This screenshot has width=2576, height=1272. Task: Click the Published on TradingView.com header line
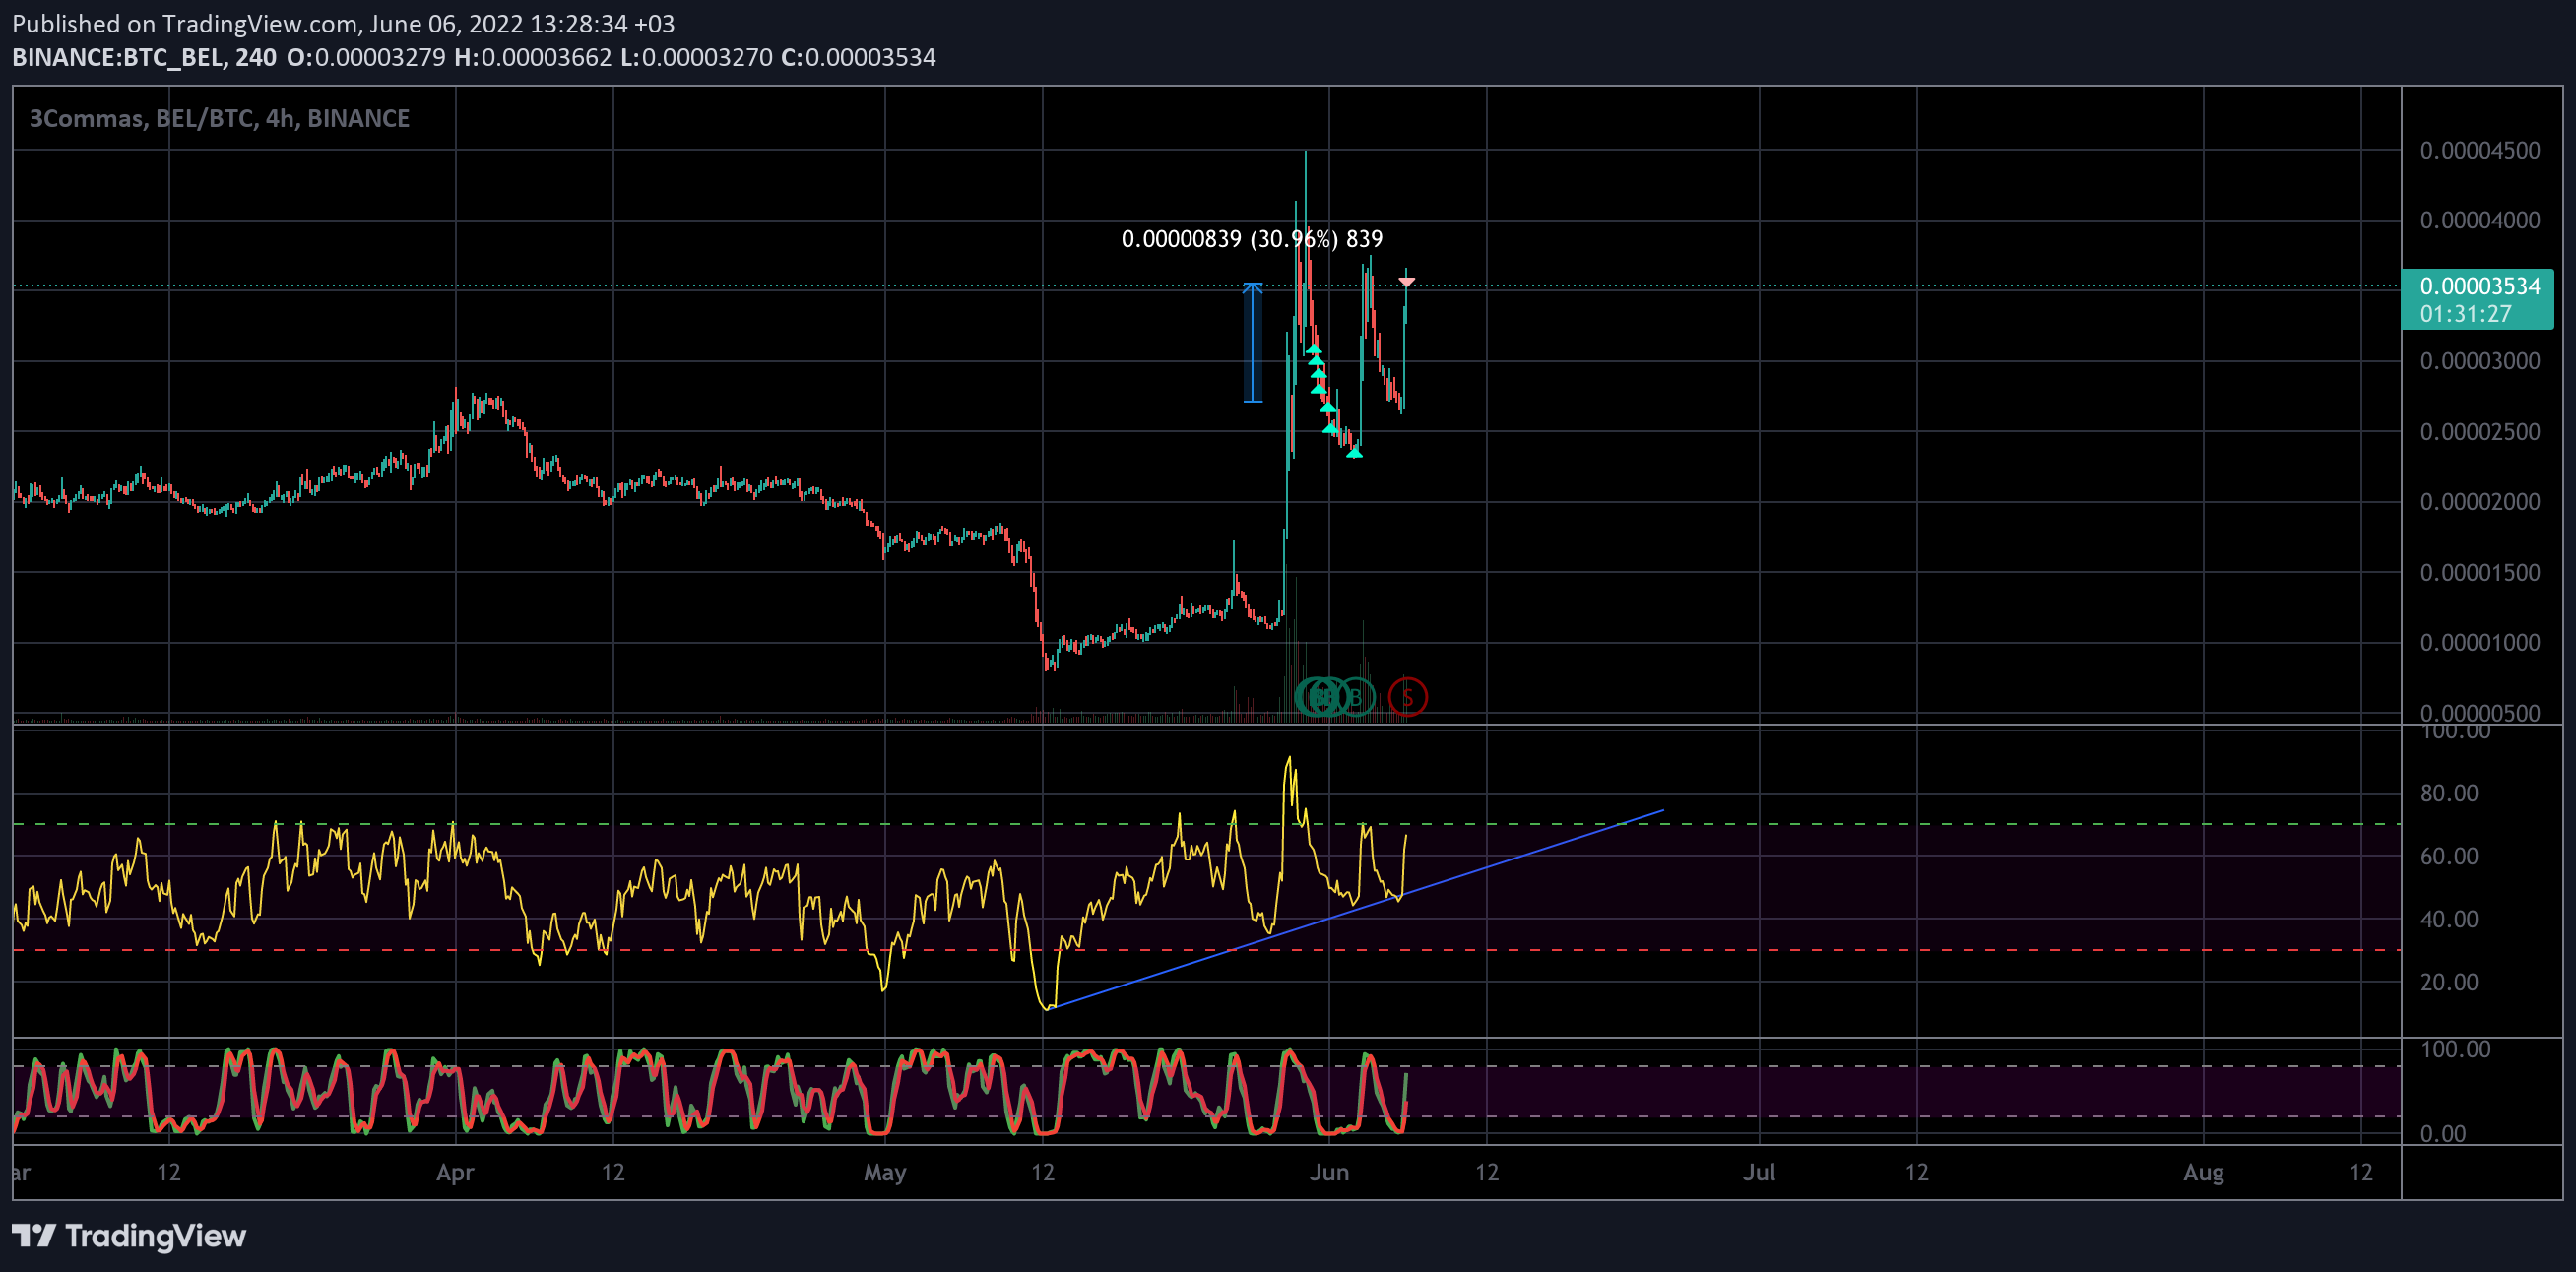[343, 23]
